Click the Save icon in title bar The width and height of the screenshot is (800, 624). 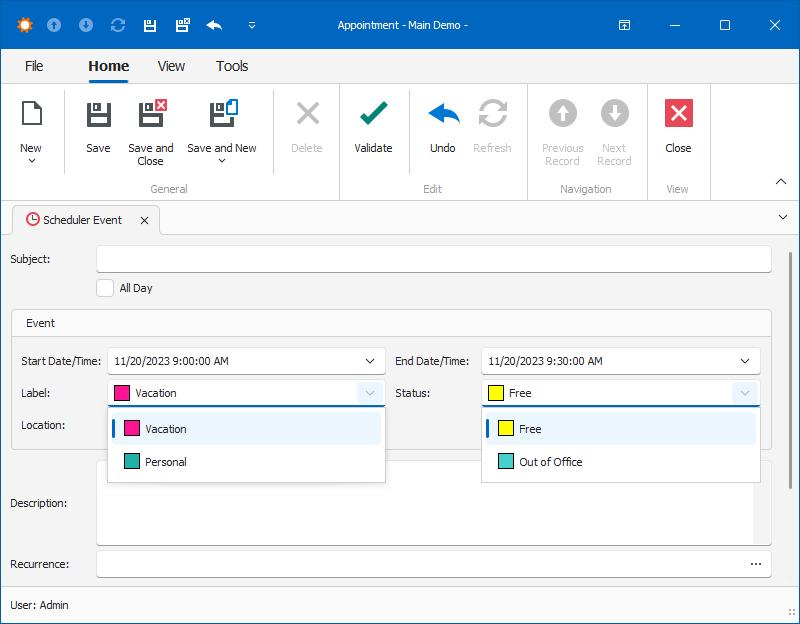[149, 26]
